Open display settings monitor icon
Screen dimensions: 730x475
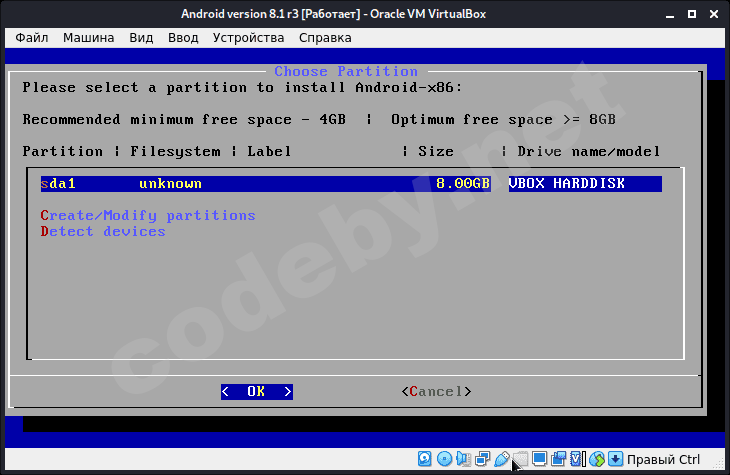pyautogui.click(x=539, y=459)
